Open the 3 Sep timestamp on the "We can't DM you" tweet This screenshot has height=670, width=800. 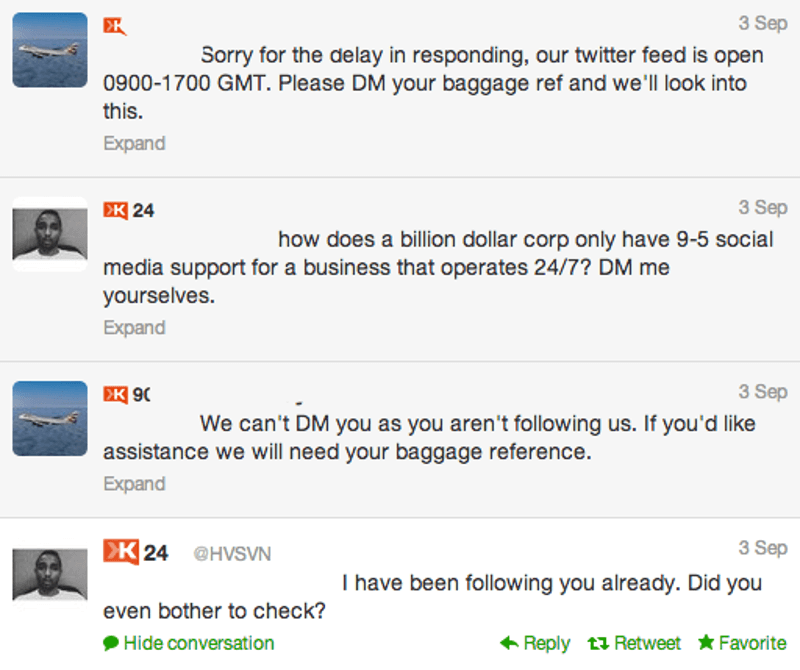[x=763, y=391]
